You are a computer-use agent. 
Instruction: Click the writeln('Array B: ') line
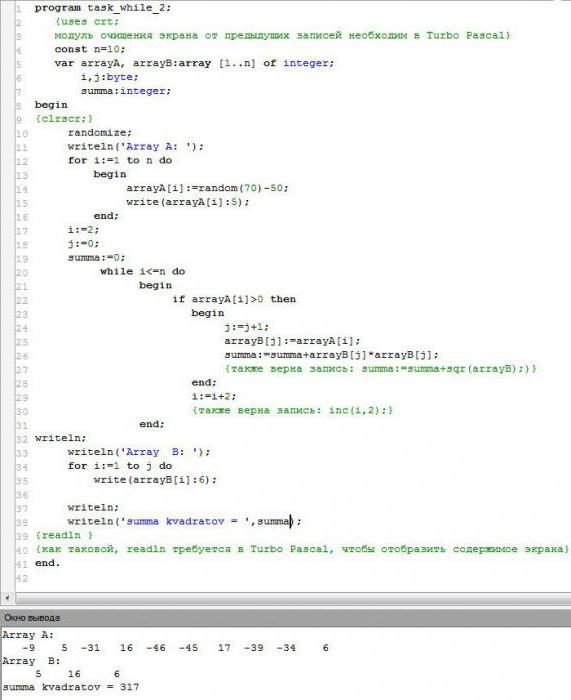(x=138, y=452)
